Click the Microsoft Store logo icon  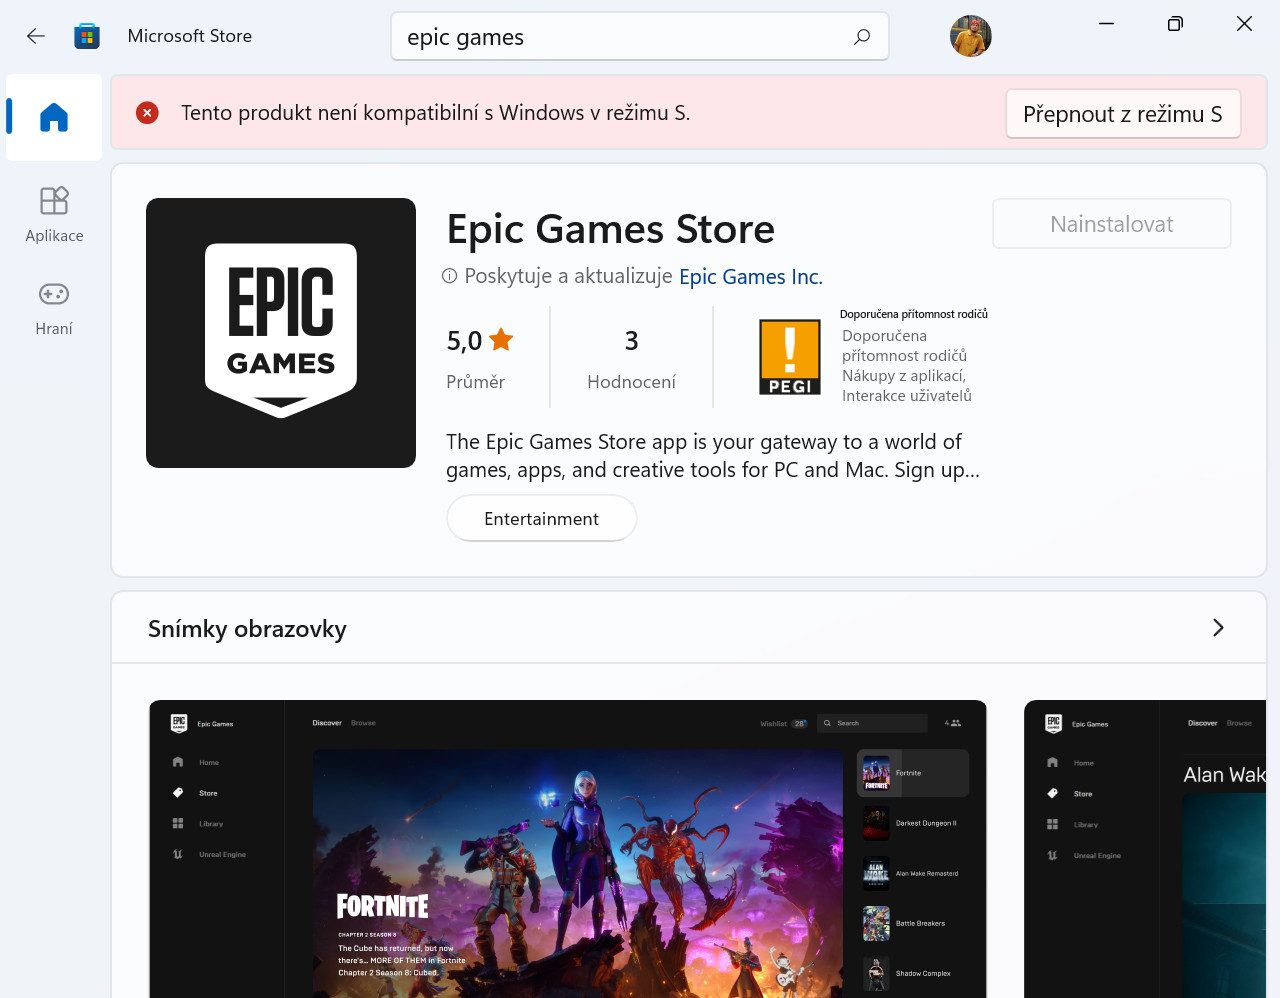pos(87,36)
